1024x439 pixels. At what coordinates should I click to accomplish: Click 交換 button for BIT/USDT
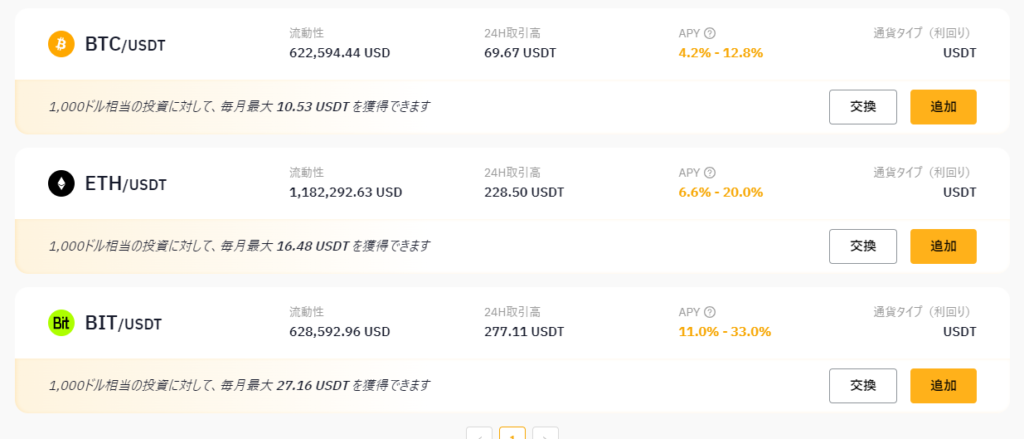click(863, 385)
